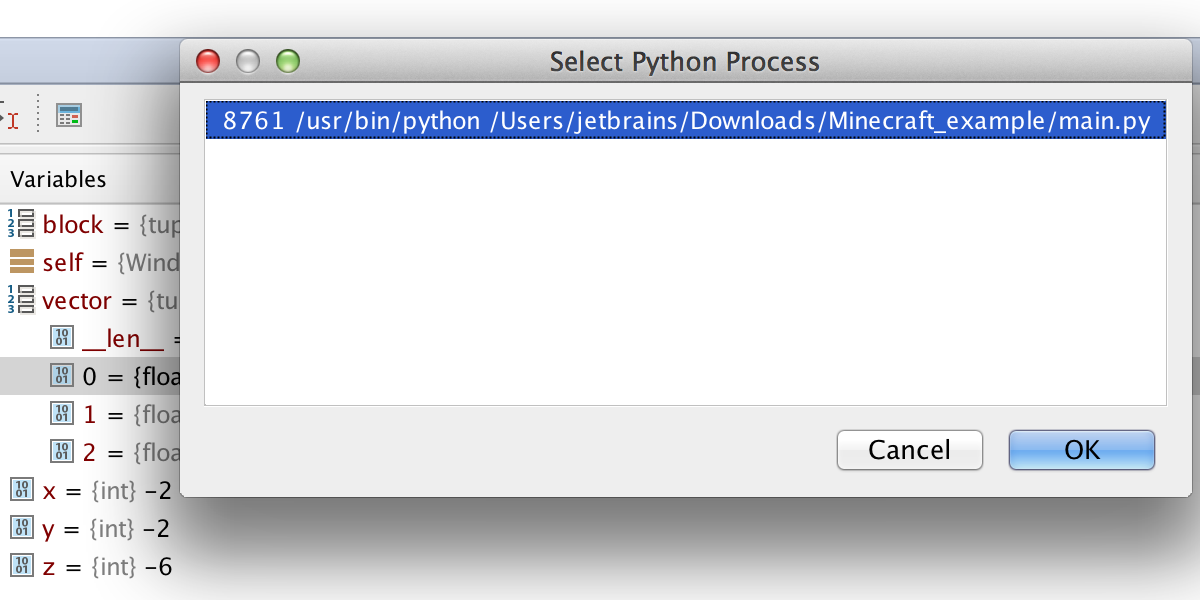Click the tuple icon beside the block variable
This screenshot has width=1200, height=600.
(x=20, y=225)
